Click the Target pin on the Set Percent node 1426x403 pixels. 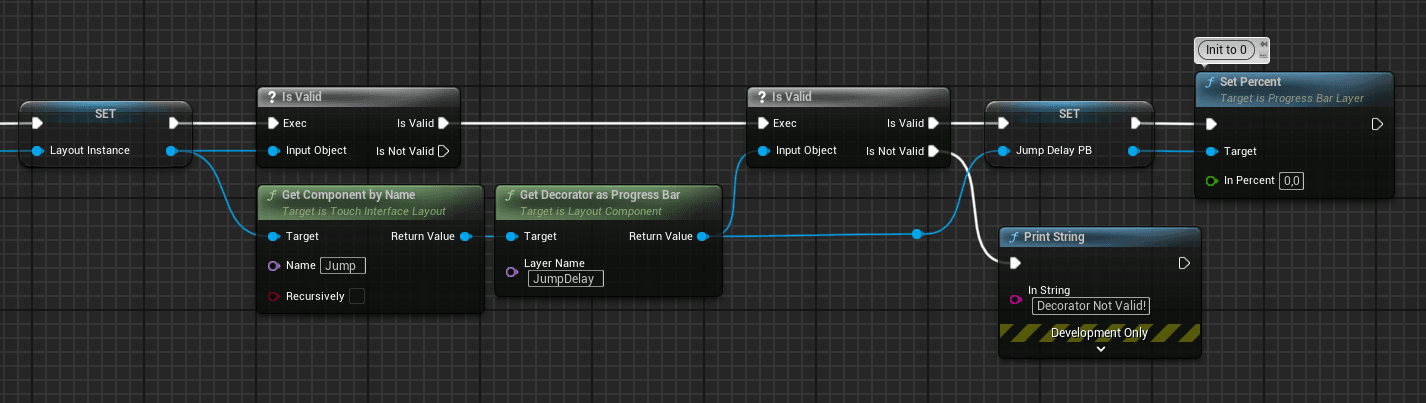tap(1212, 152)
